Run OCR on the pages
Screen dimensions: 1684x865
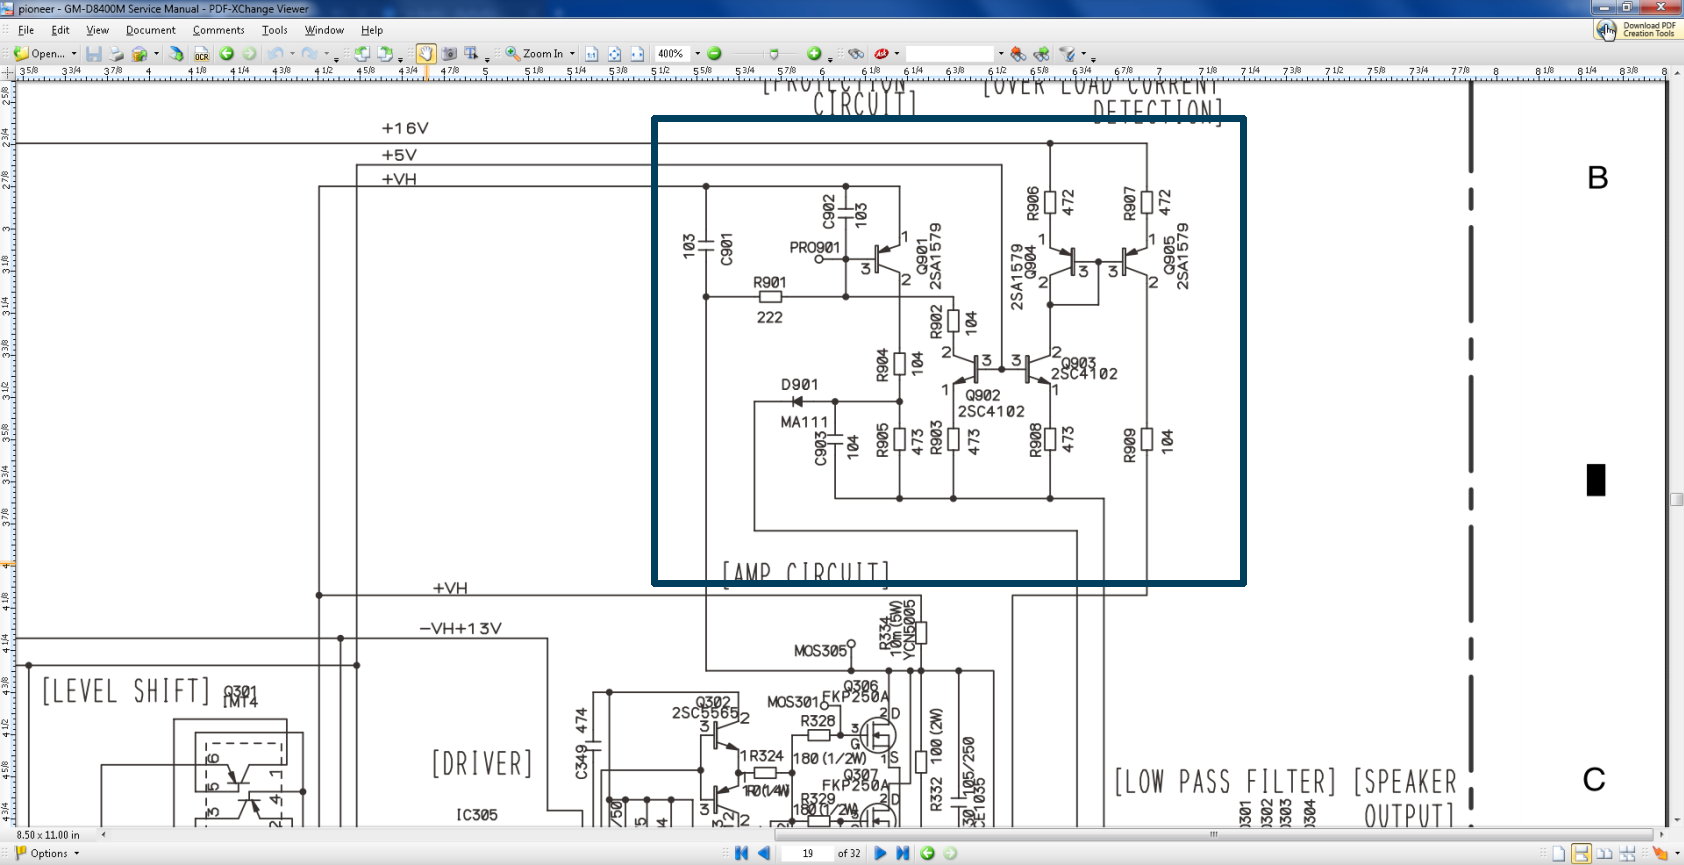point(202,54)
